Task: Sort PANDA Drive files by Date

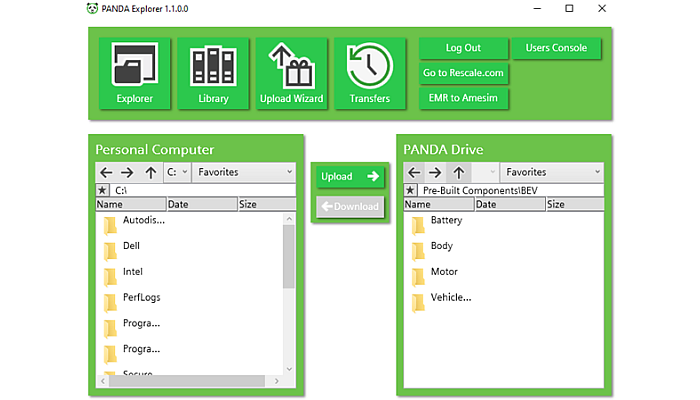Action: tap(510, 204)
